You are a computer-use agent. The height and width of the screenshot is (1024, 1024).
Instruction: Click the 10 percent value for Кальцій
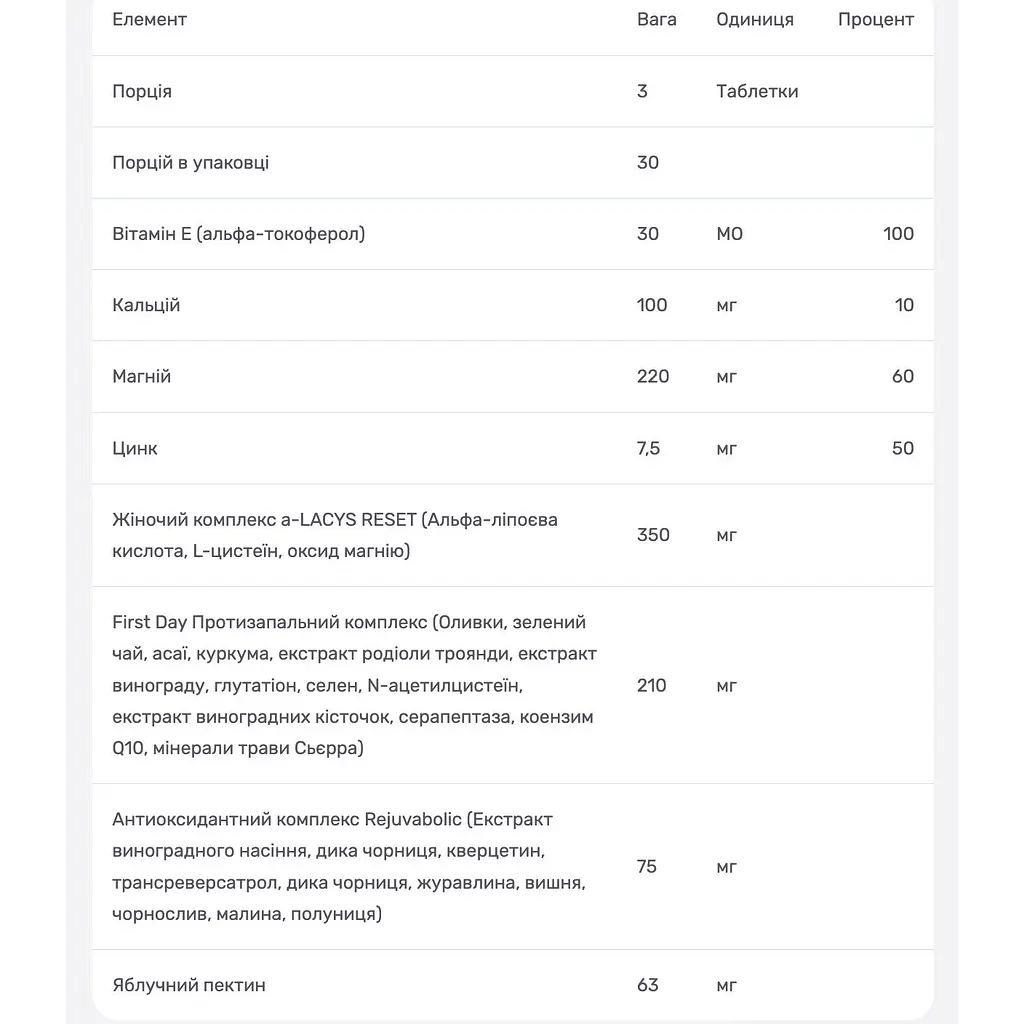coord(904,305)
